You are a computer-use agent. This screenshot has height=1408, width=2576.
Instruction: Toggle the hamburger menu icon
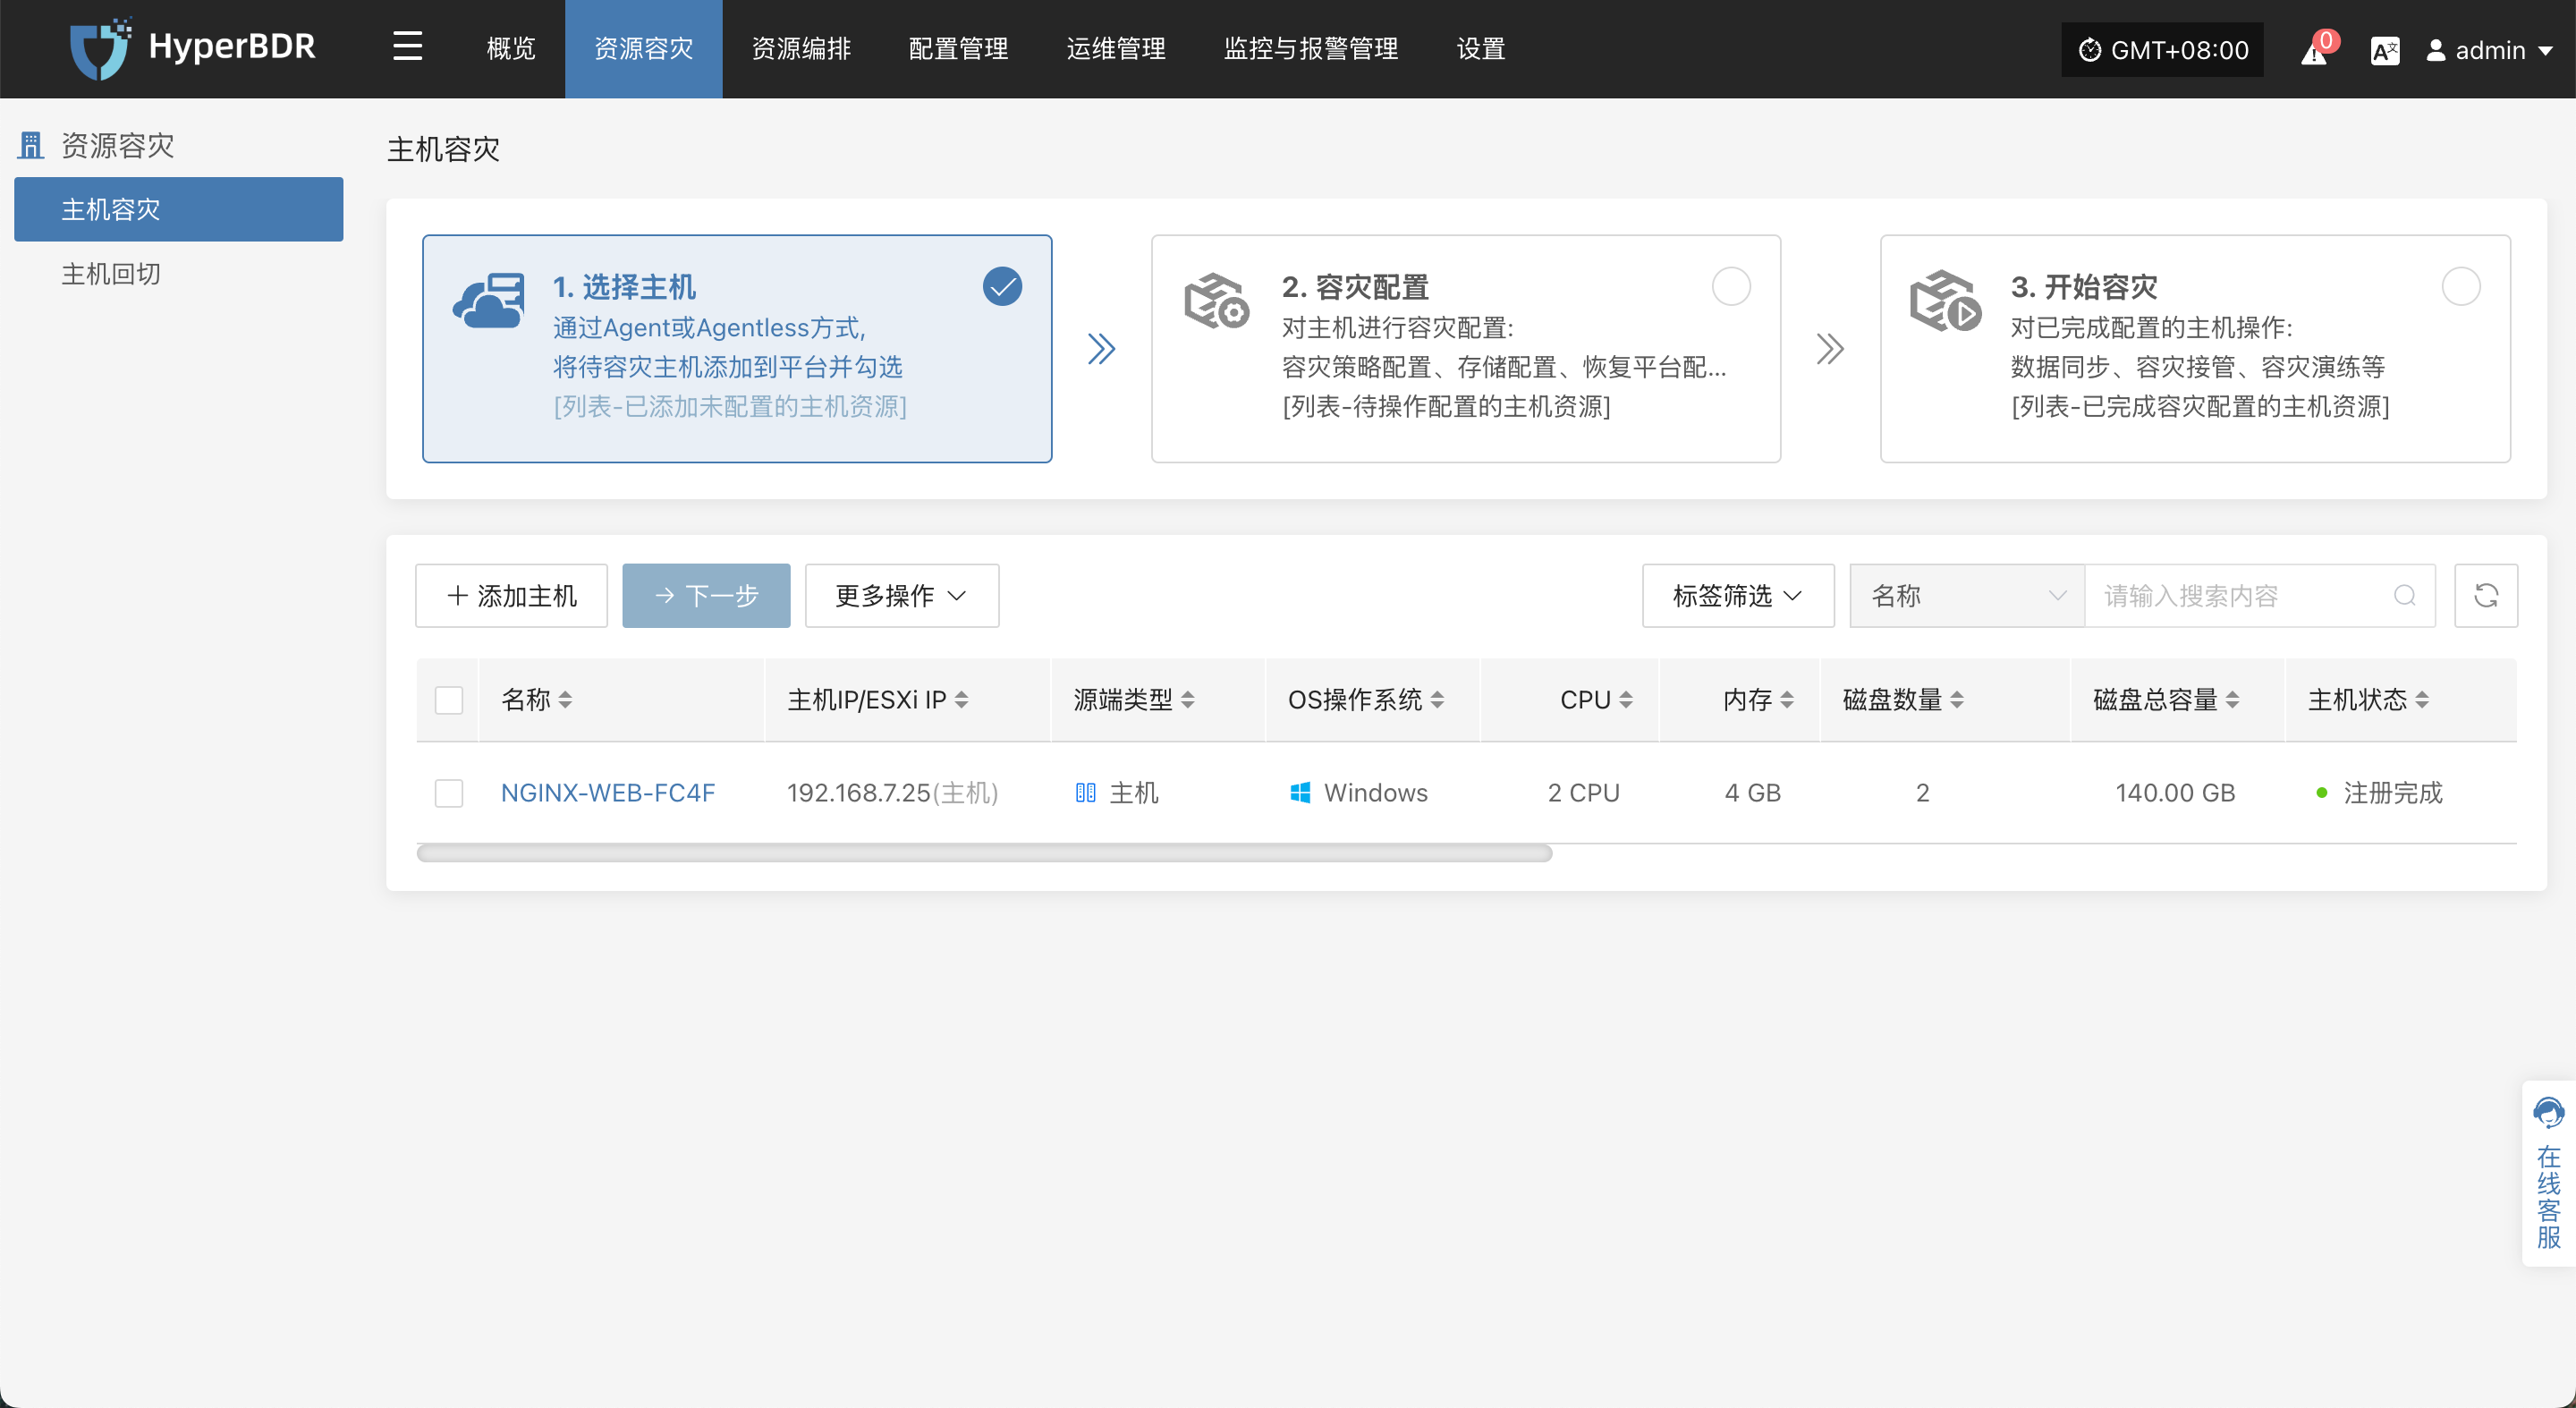point(407,47)
